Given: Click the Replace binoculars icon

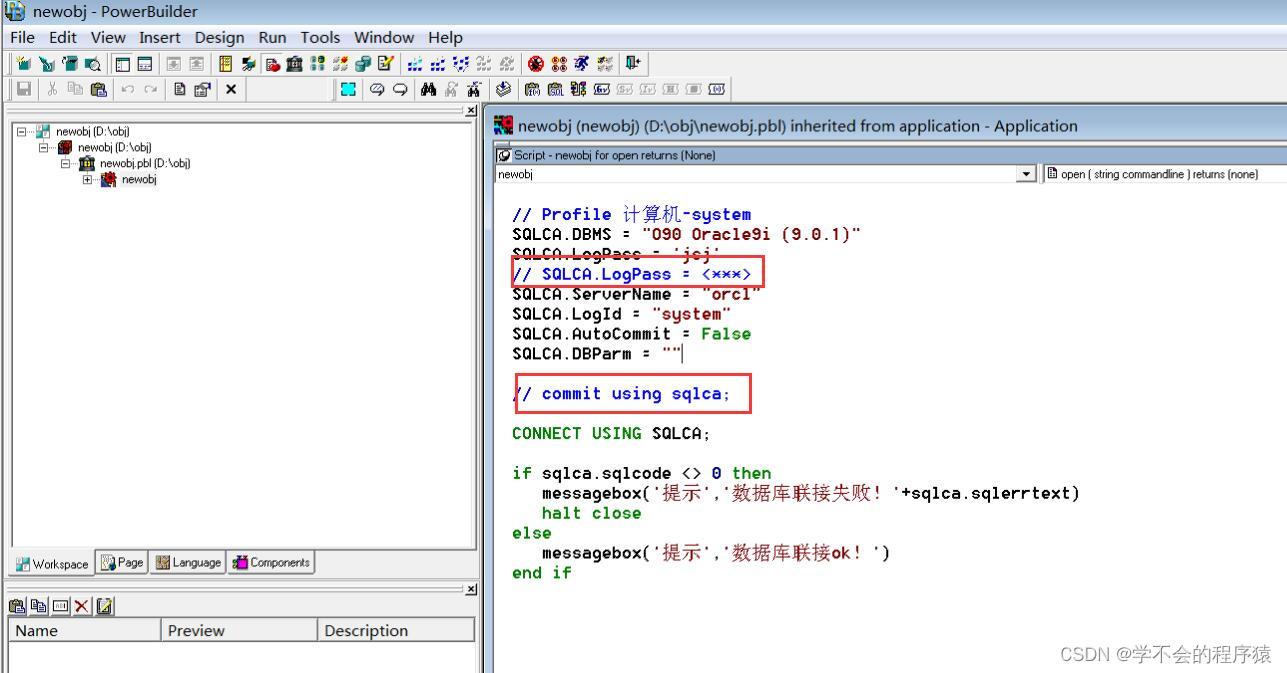Looking at the screenshot, I should click(474, 89).
